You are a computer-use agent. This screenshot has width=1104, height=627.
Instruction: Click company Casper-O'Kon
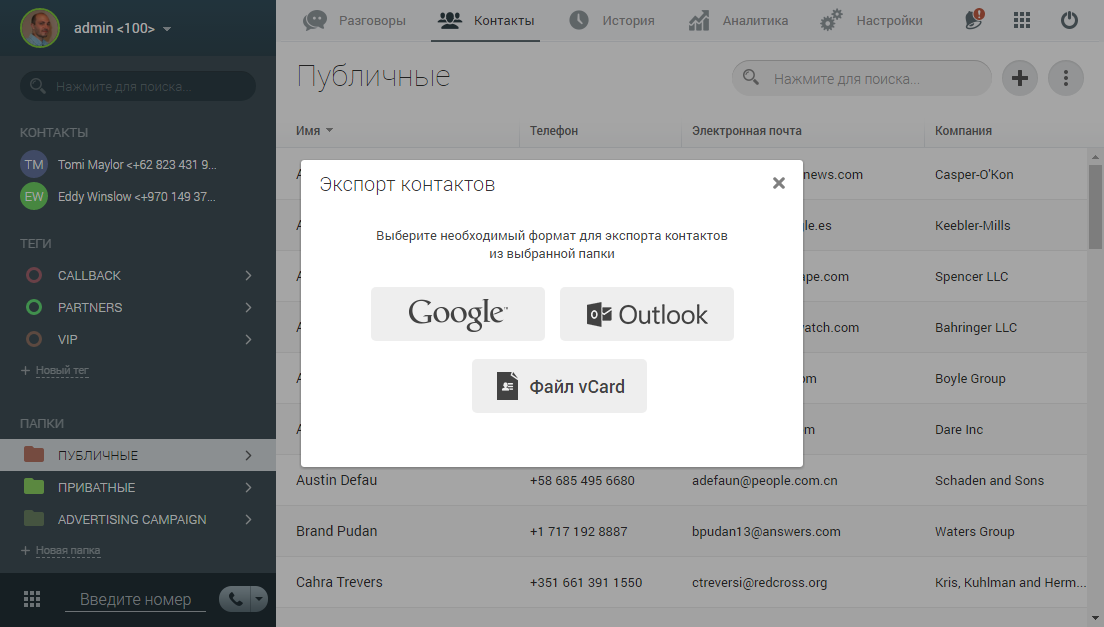[974, 175]
